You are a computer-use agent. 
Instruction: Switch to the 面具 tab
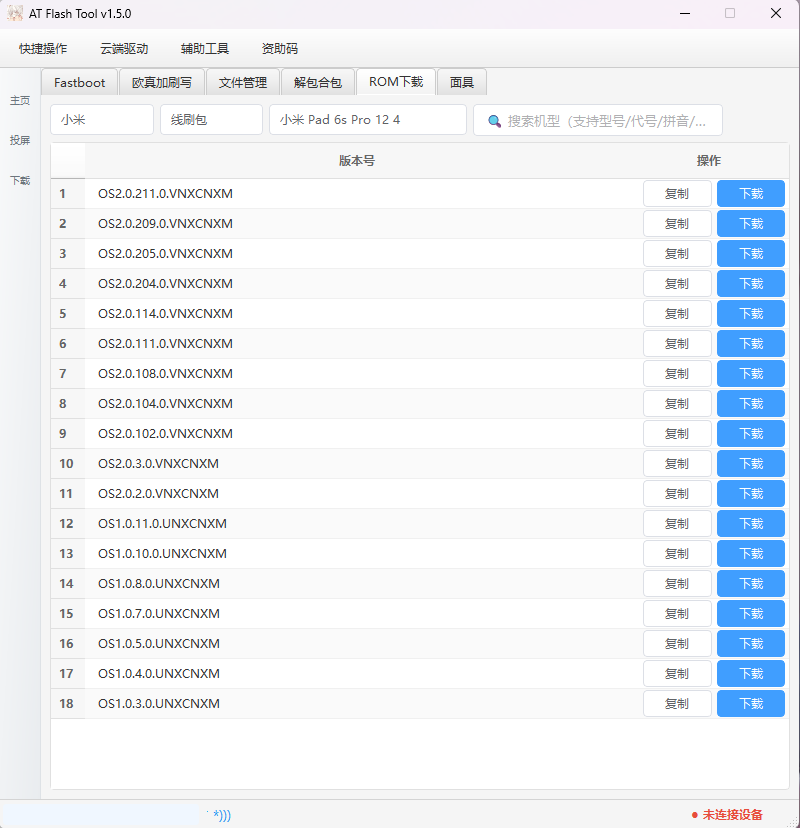click(462, 82)
